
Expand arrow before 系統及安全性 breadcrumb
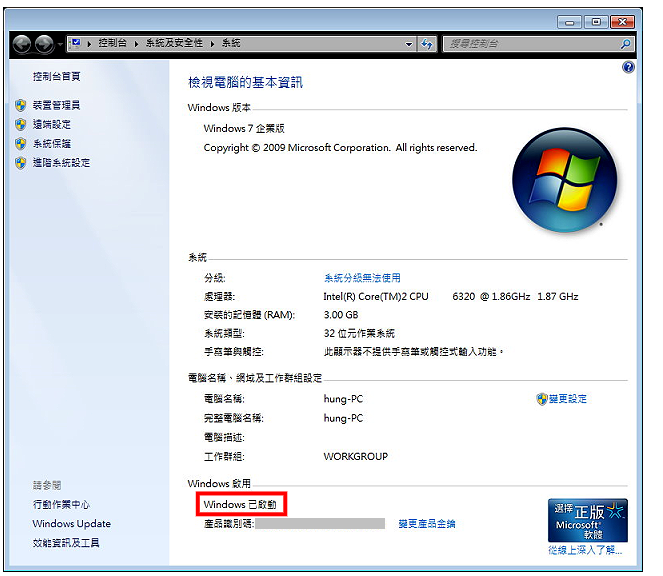137,44
